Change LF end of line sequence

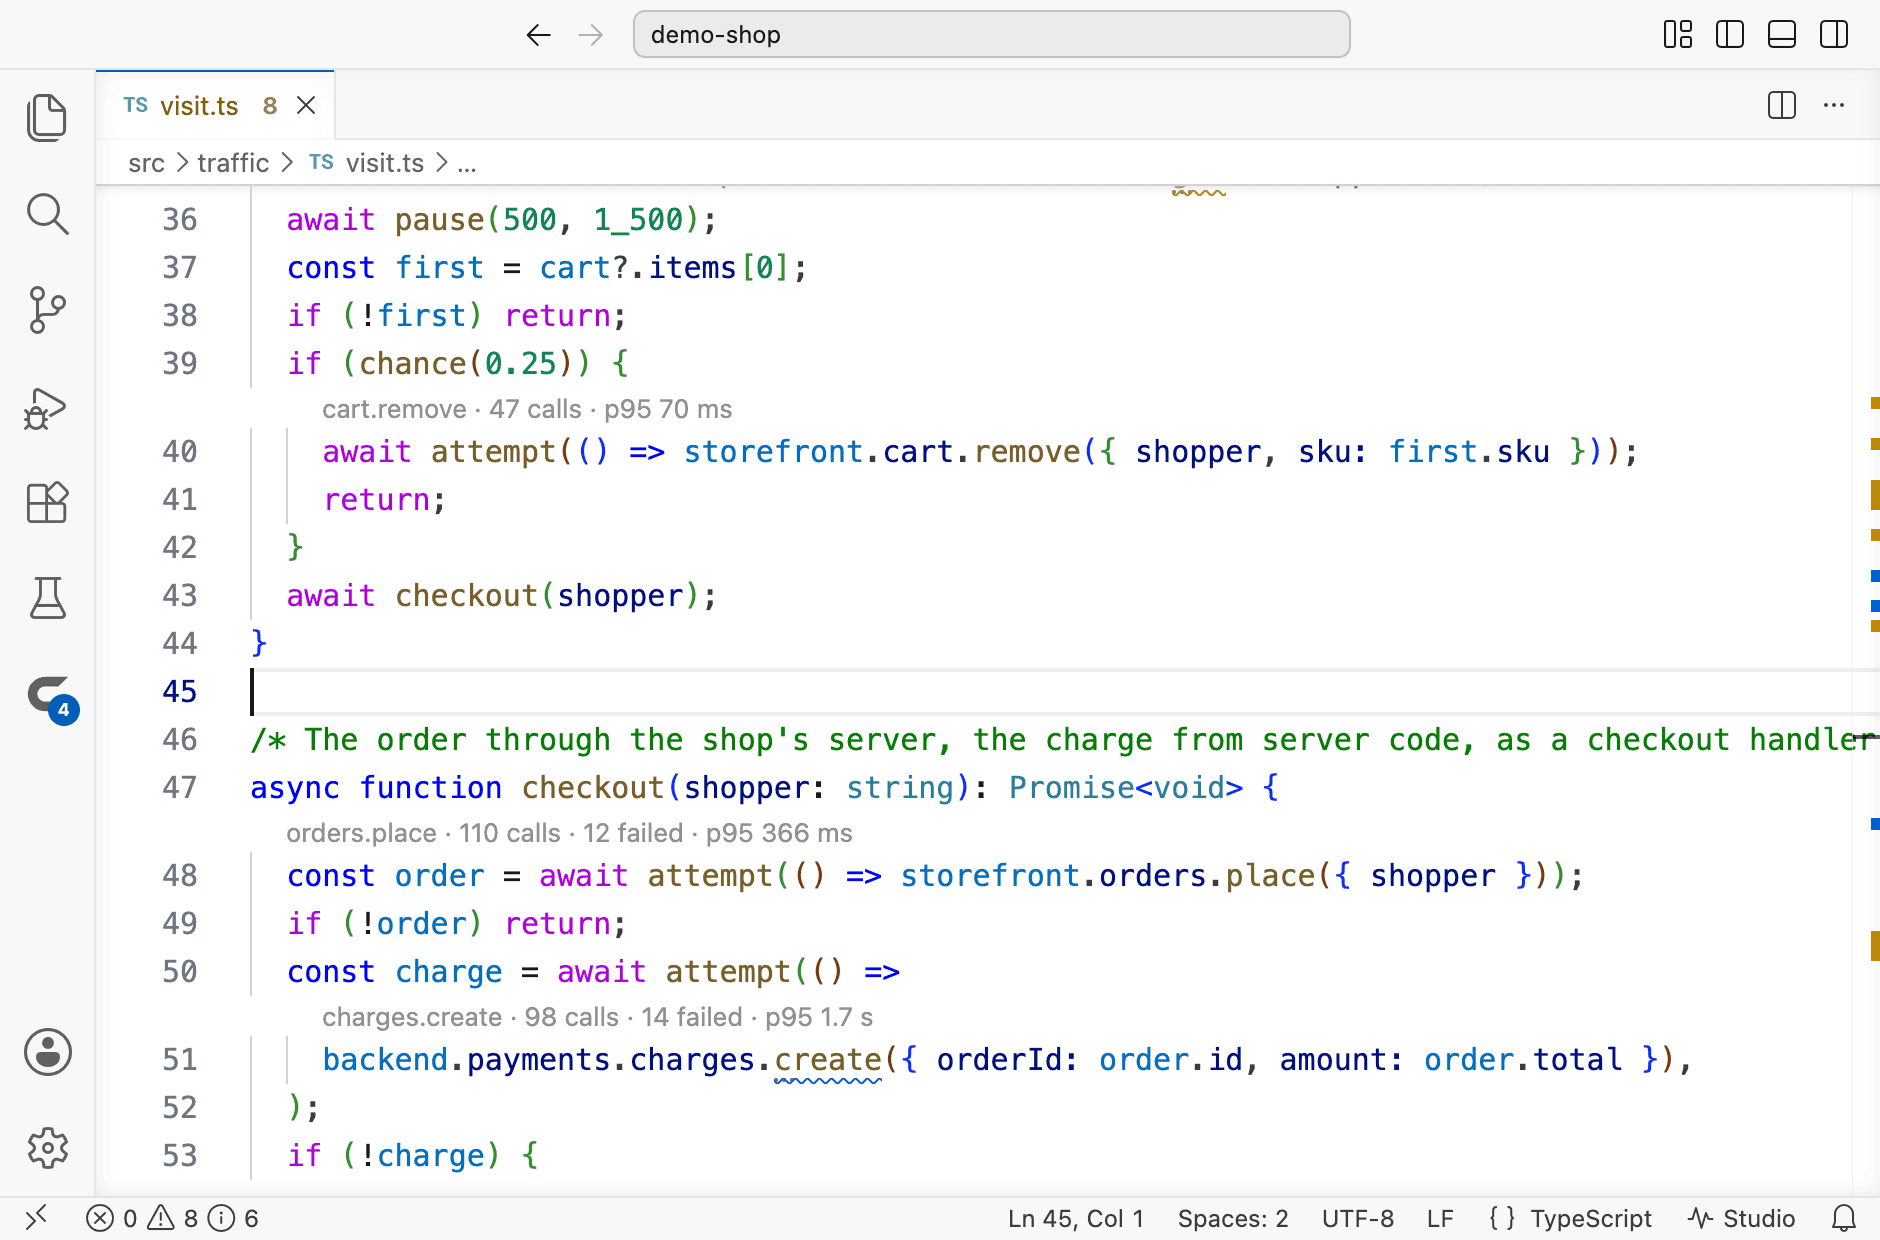coord(1440,1218)
